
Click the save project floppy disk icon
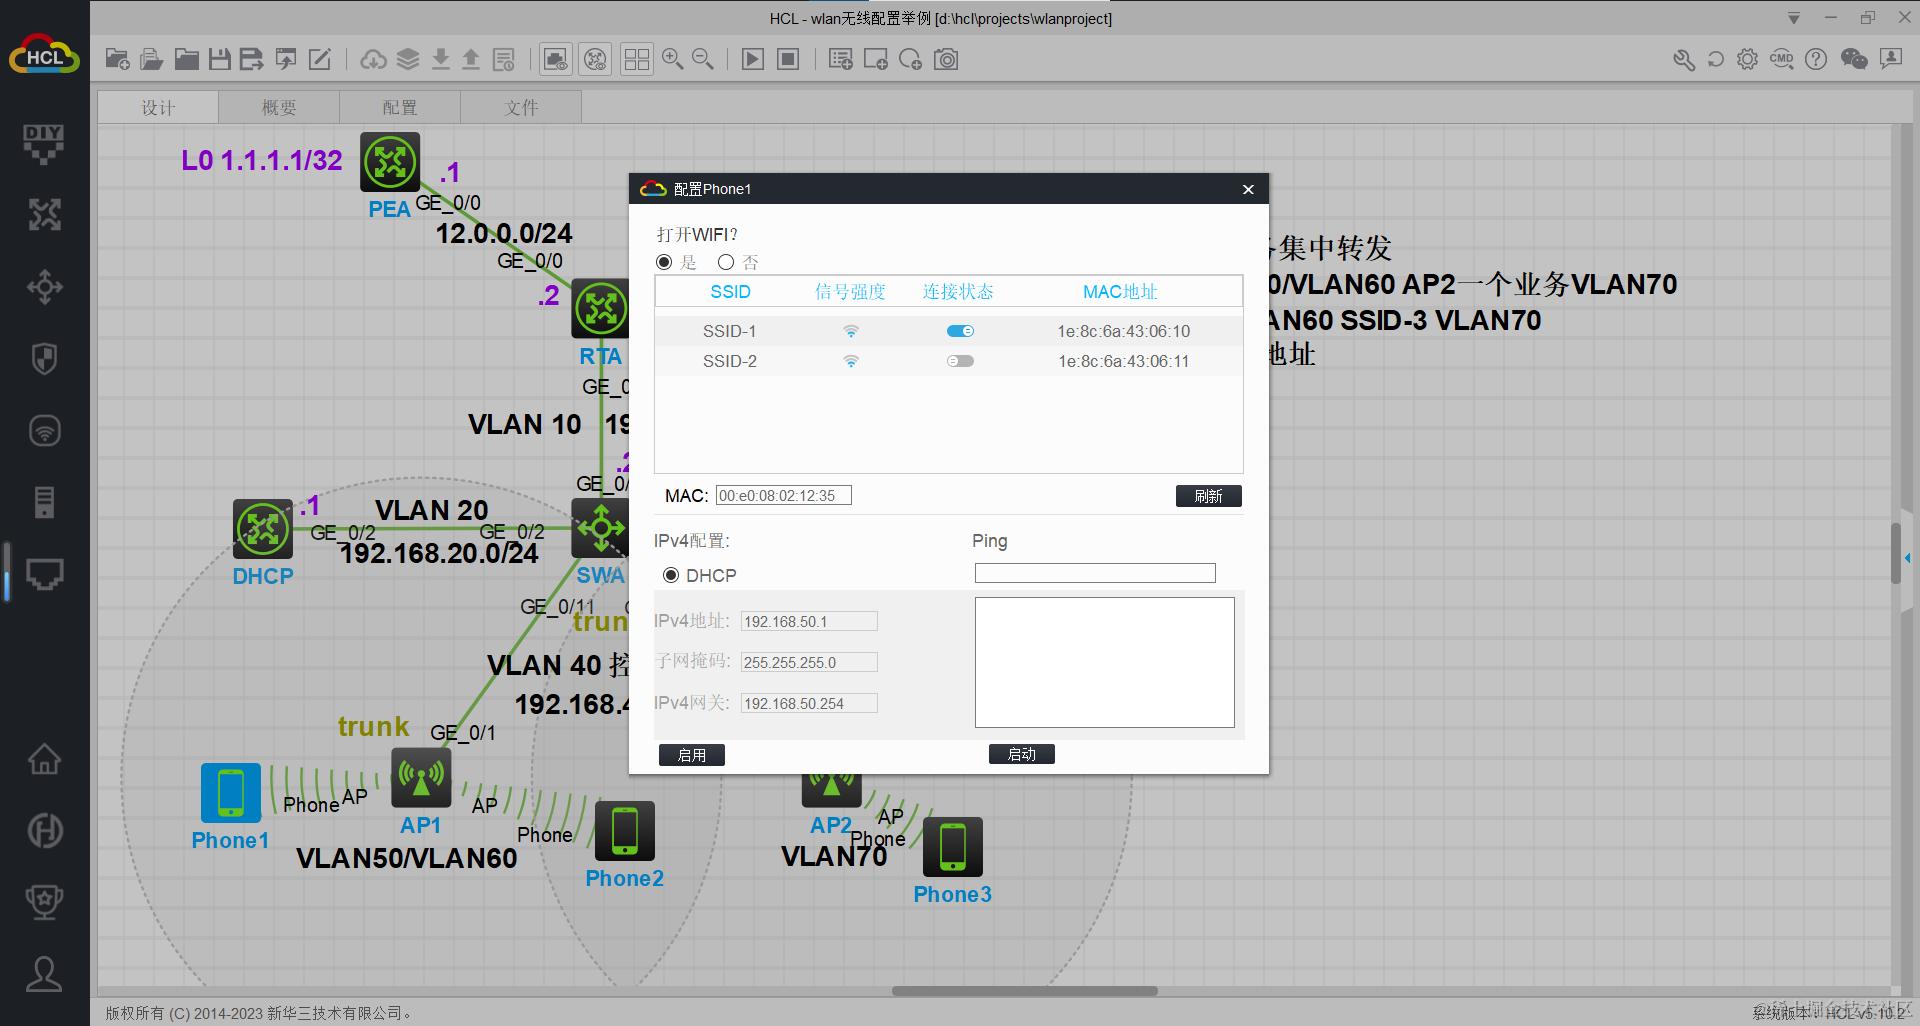click(220, 59)
